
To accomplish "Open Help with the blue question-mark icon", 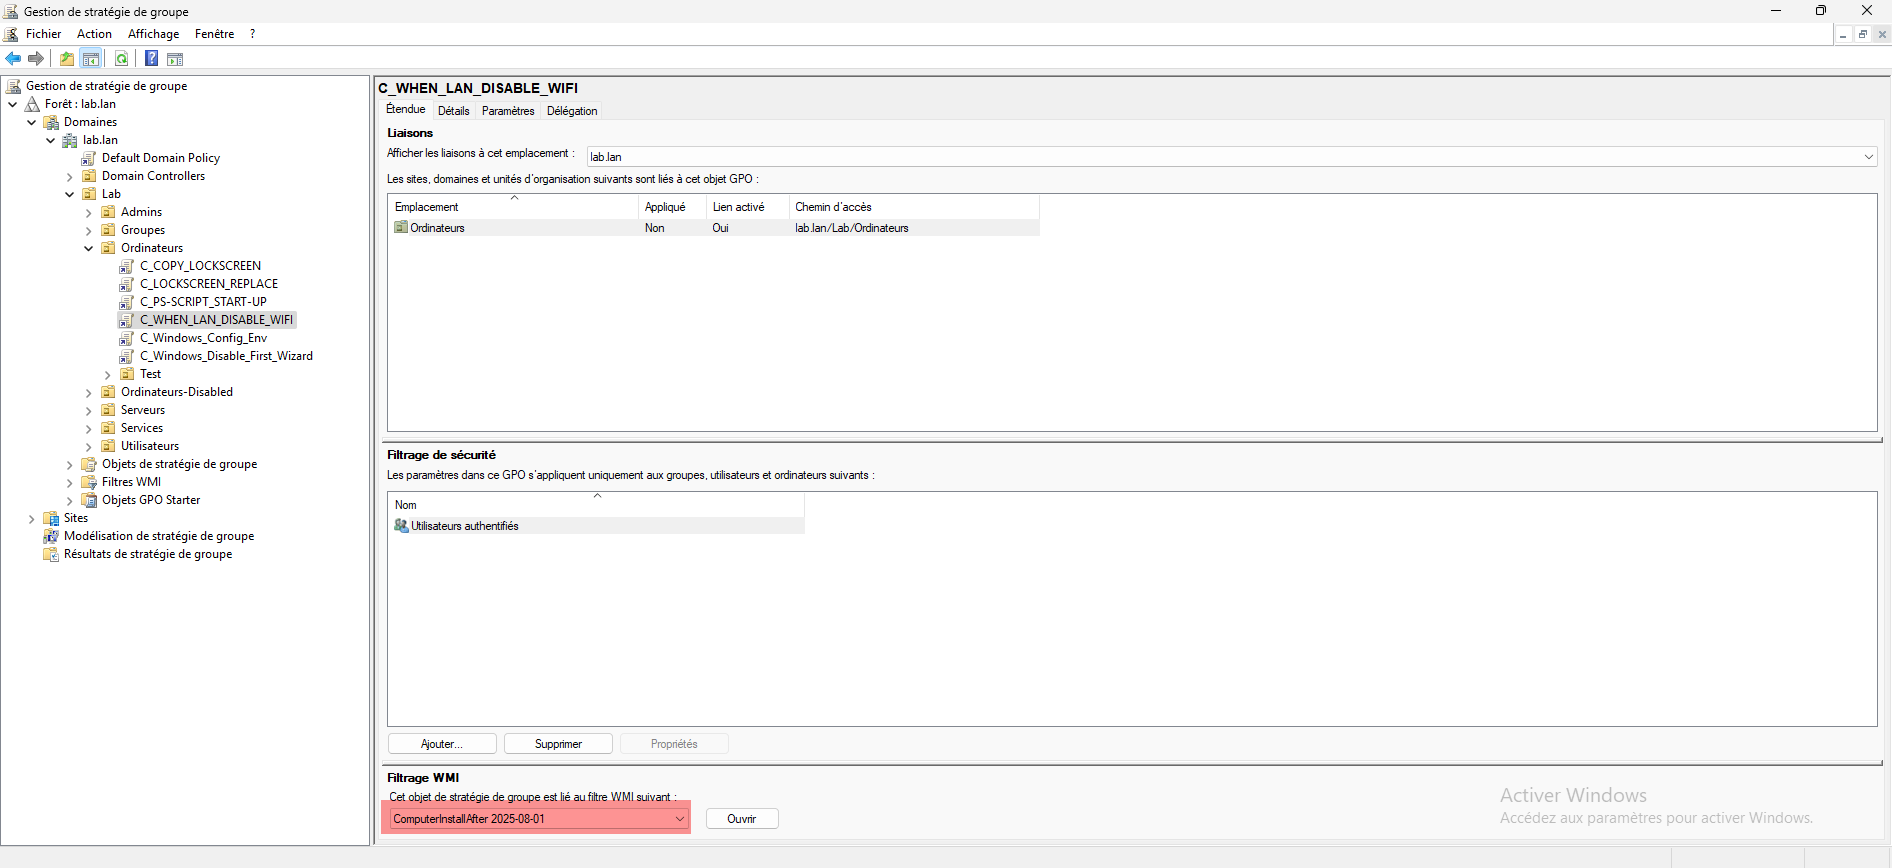I will pyautogui.click(x=151, y=59).
